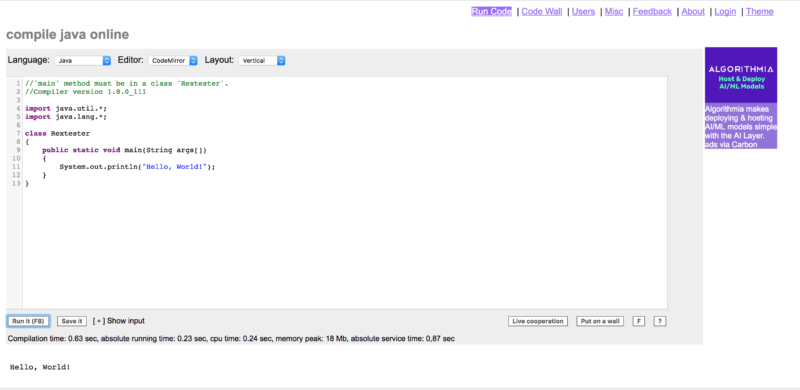Go to the Users page
The image size is (800, 390).
pos(583,12)
